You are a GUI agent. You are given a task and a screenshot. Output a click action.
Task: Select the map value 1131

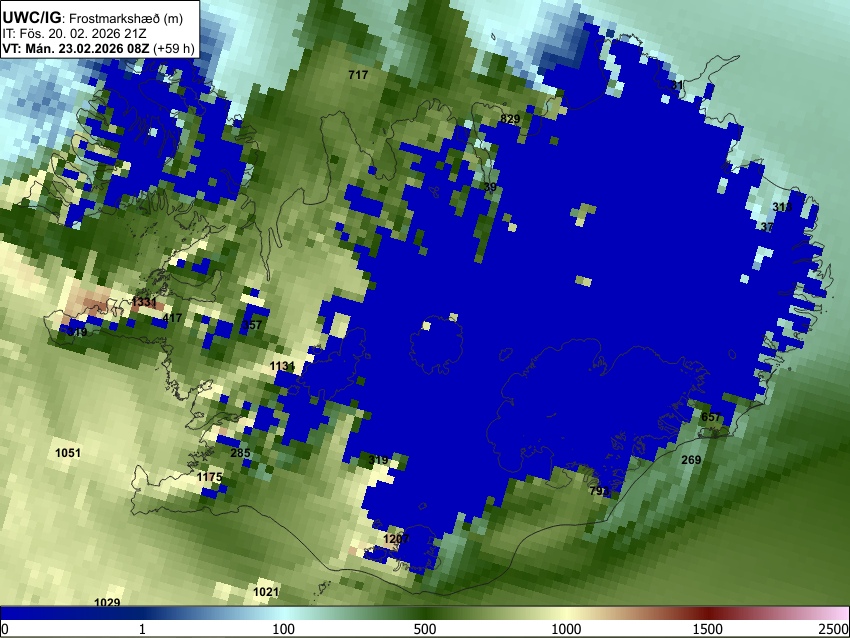click(x=282, y=366)
